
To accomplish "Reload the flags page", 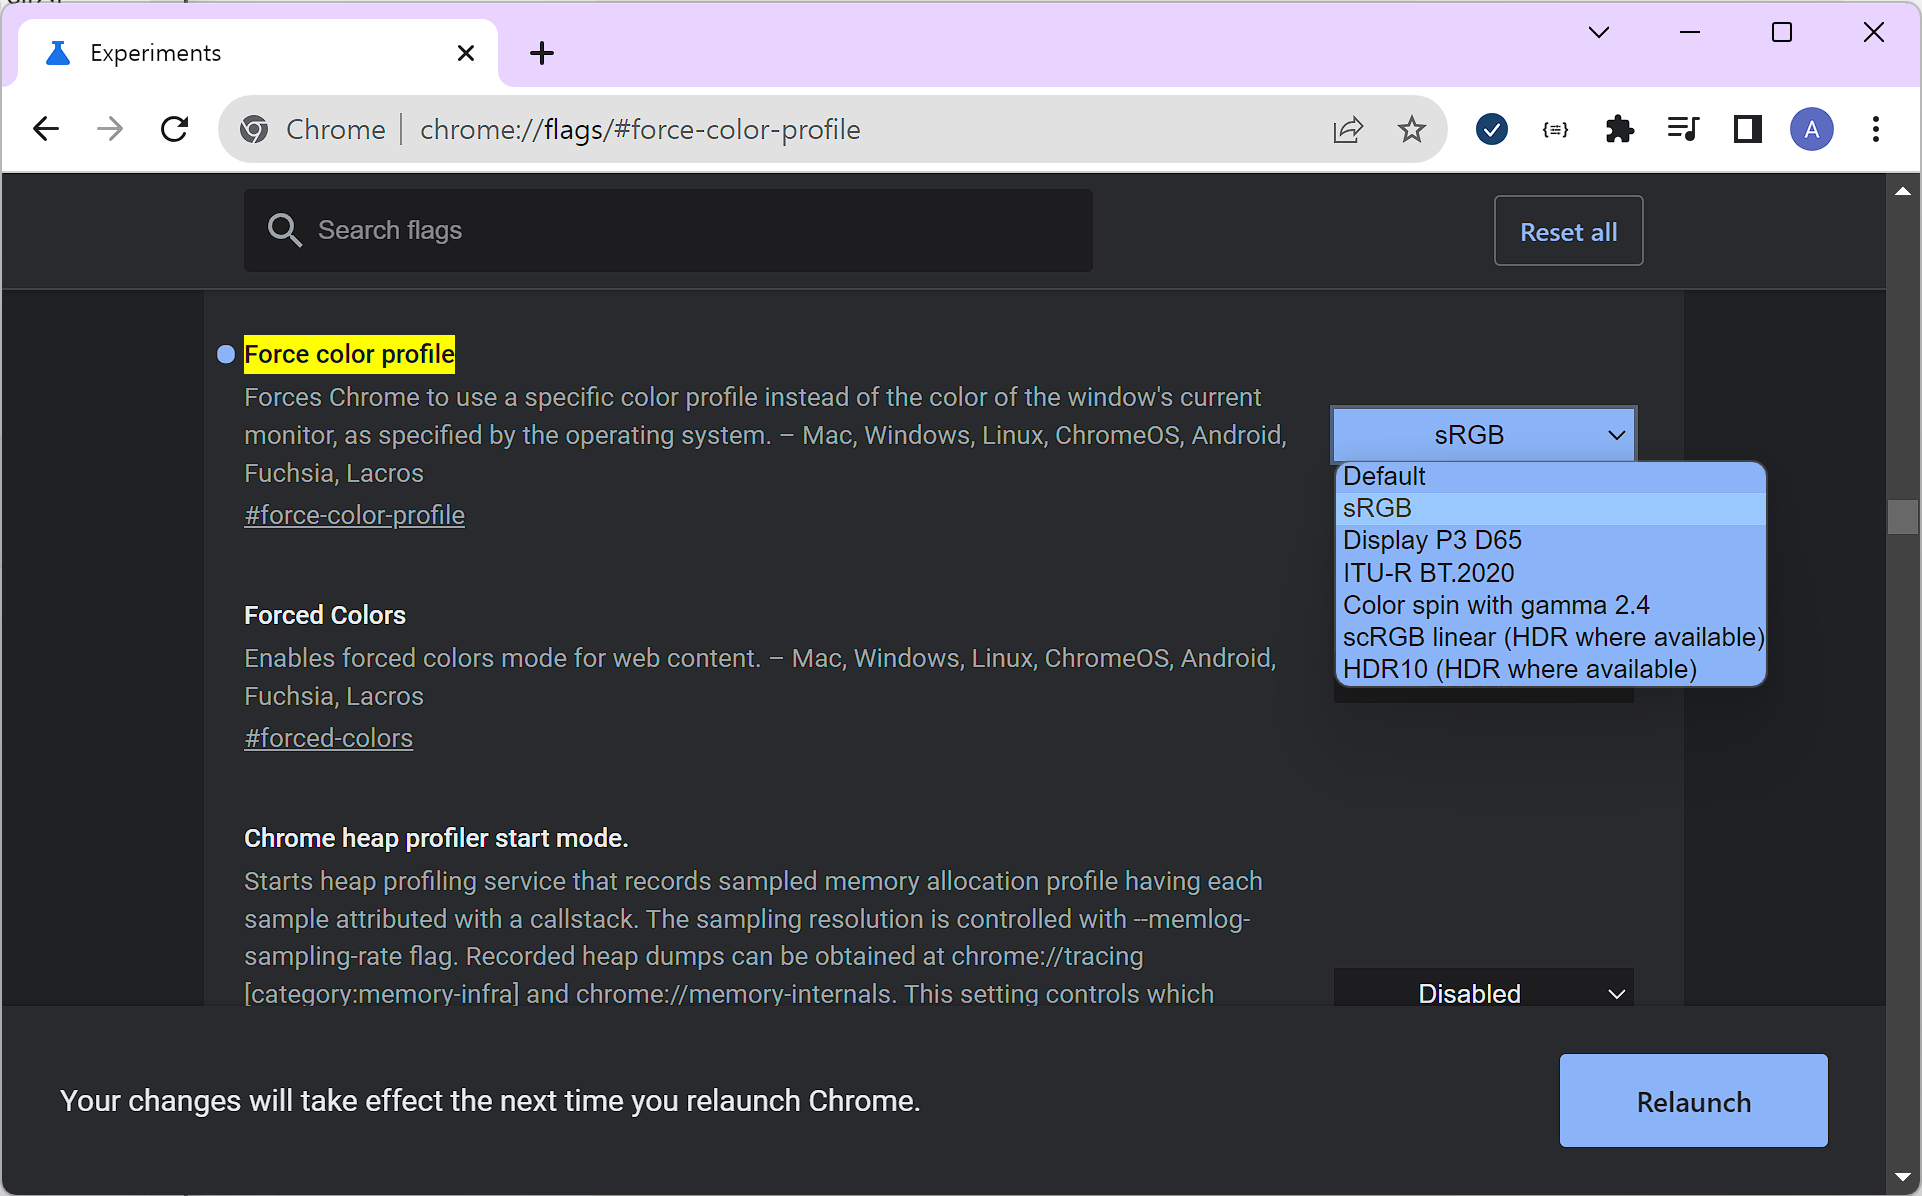I will tap(175, 129).
